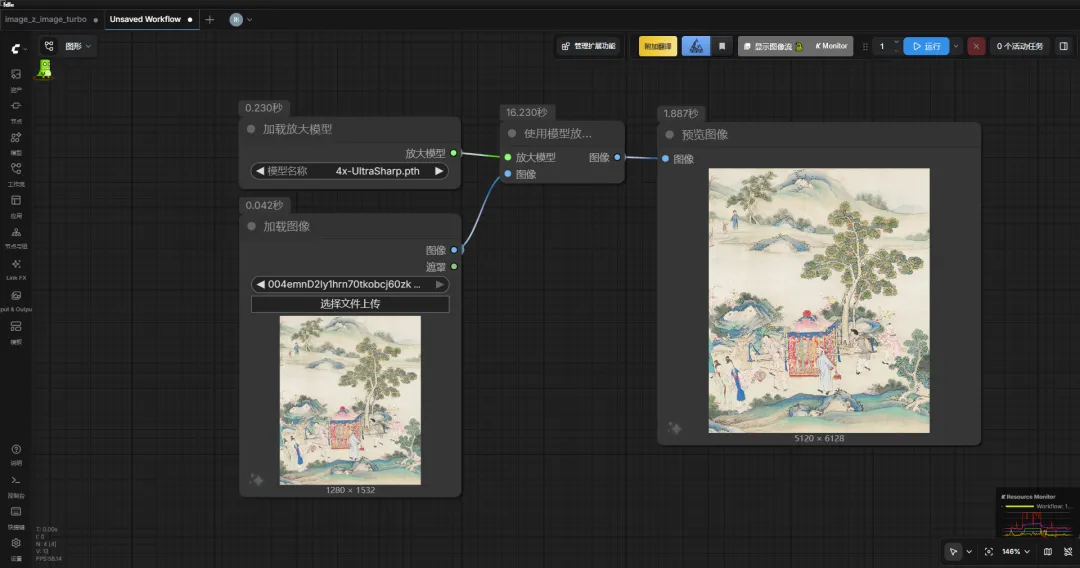Select previous 模型名称 model arrow
1080x568 pixels.
[x=260, y=171]
